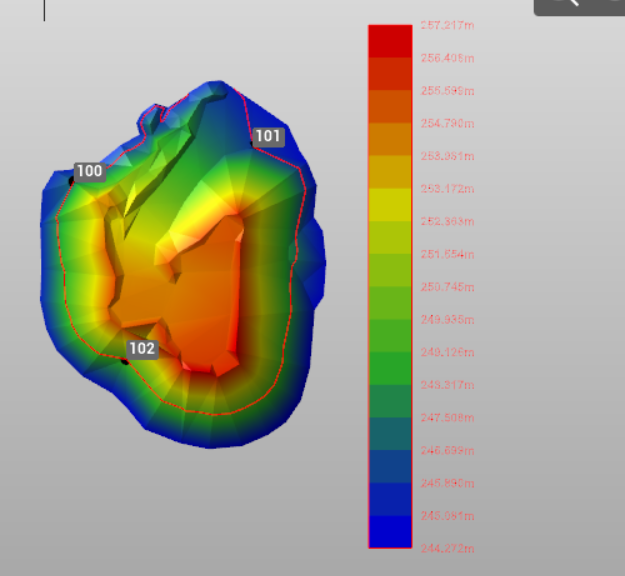Select point marker labeled 101
The image size is (625, 576).
click(x=268, y=136)
